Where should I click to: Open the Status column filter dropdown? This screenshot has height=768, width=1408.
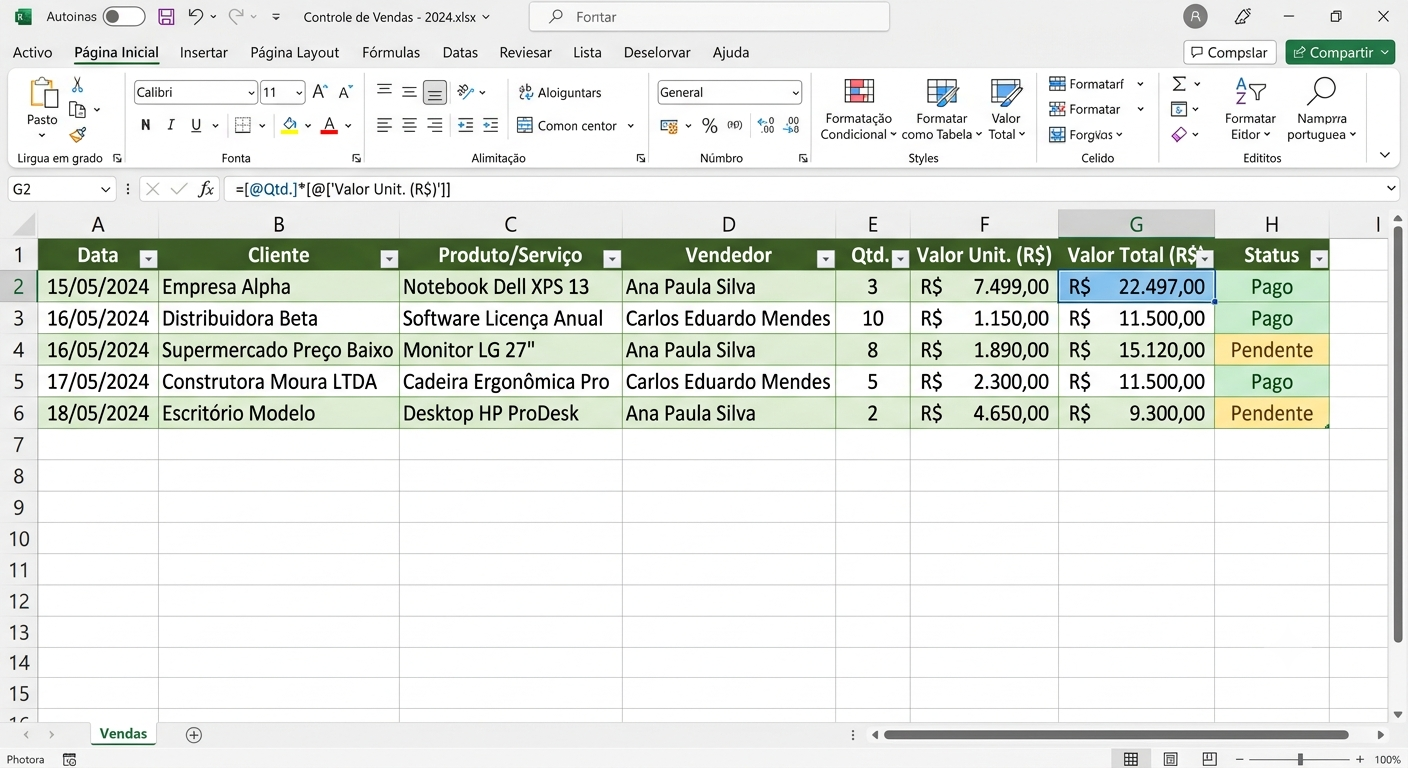(x=1318, y=259)
